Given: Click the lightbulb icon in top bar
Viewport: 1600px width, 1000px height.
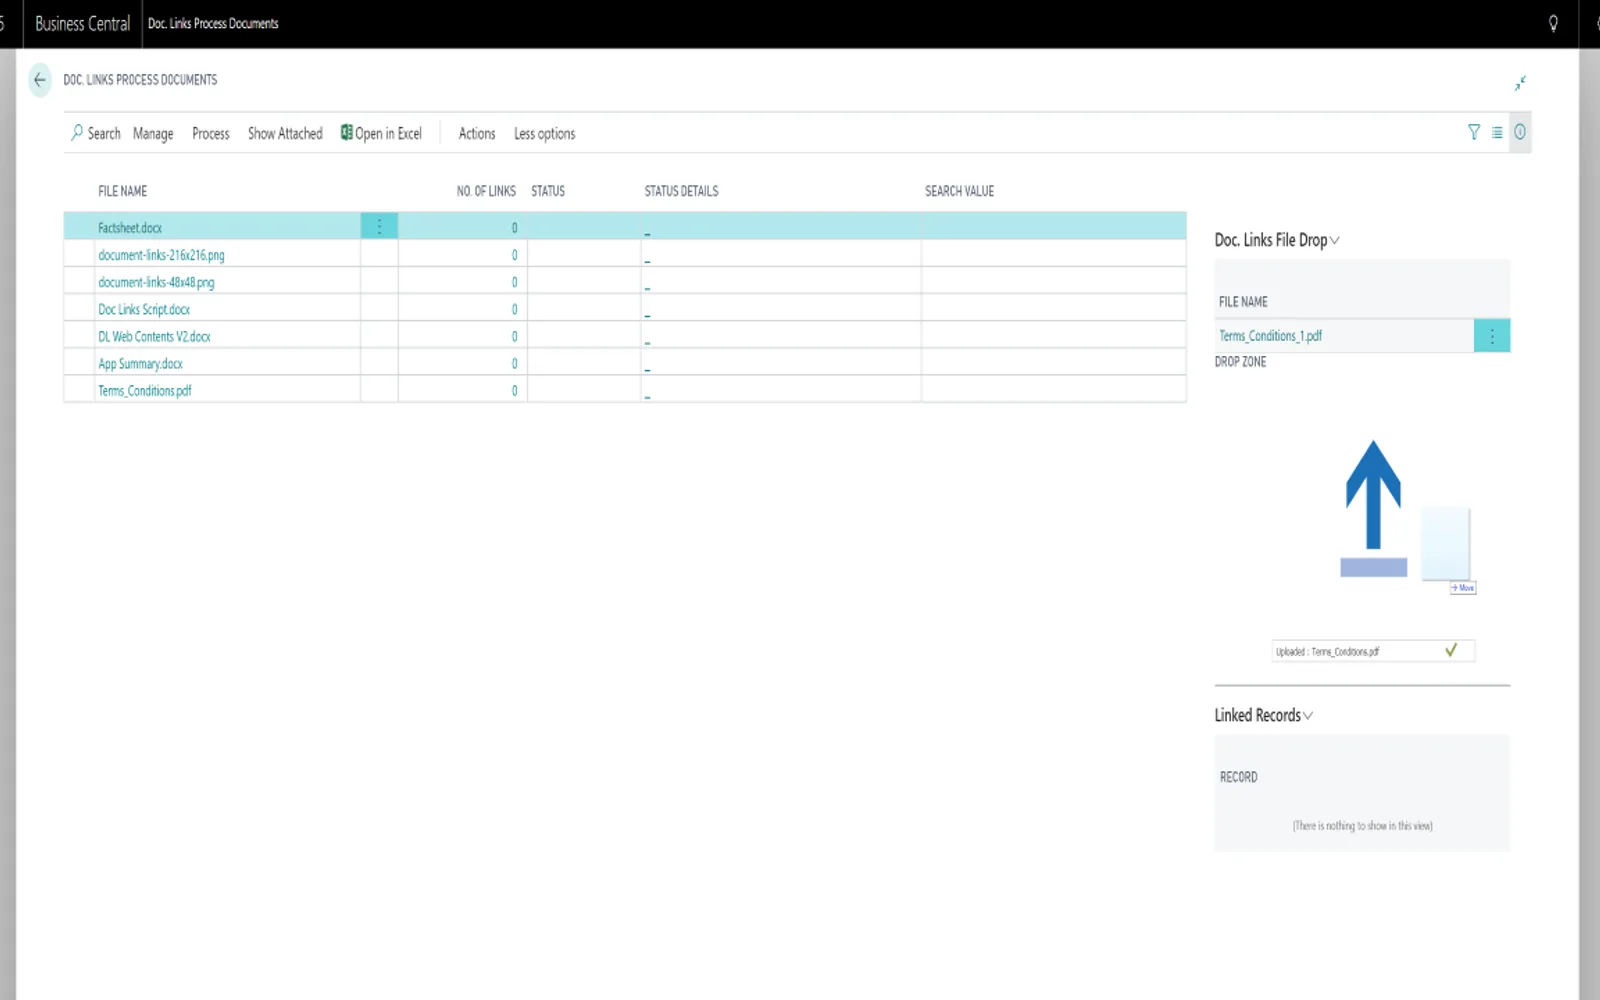Looking at the screenshot, I should (x=1553, y=23).
